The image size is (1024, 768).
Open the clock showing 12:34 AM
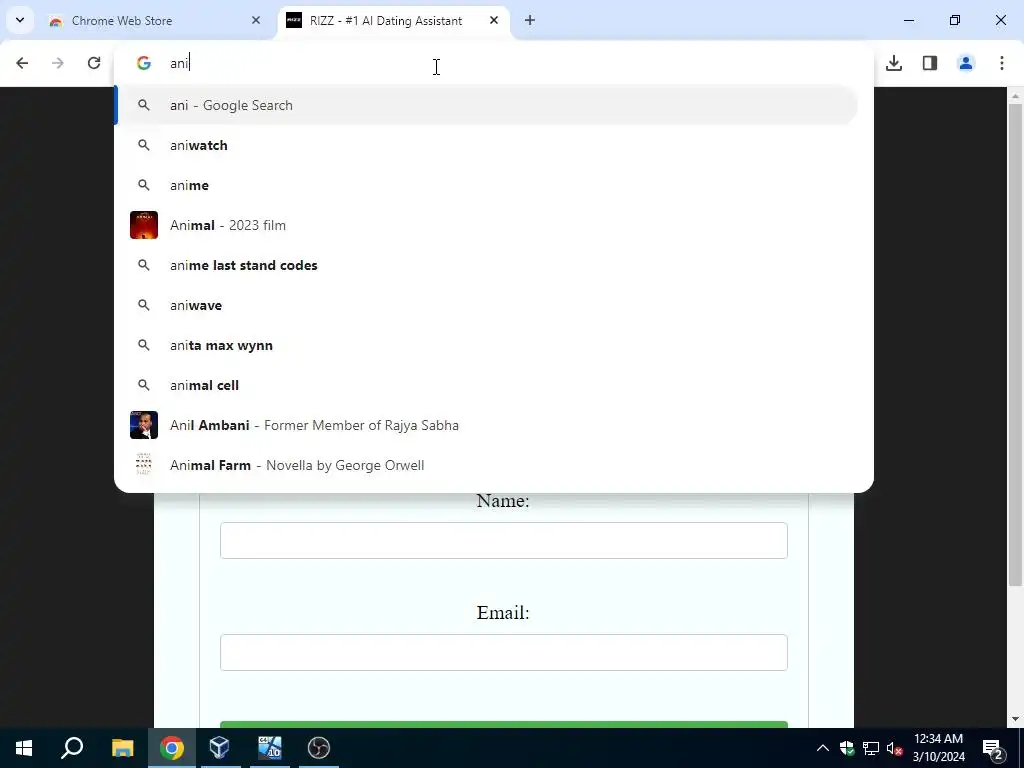938,748
